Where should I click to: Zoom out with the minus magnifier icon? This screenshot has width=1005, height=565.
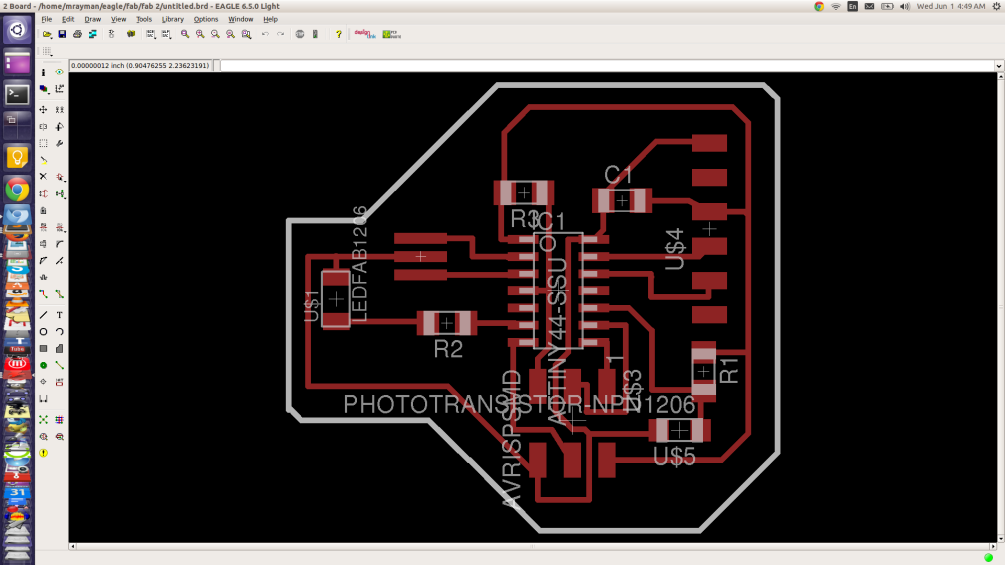coord(215,34)
